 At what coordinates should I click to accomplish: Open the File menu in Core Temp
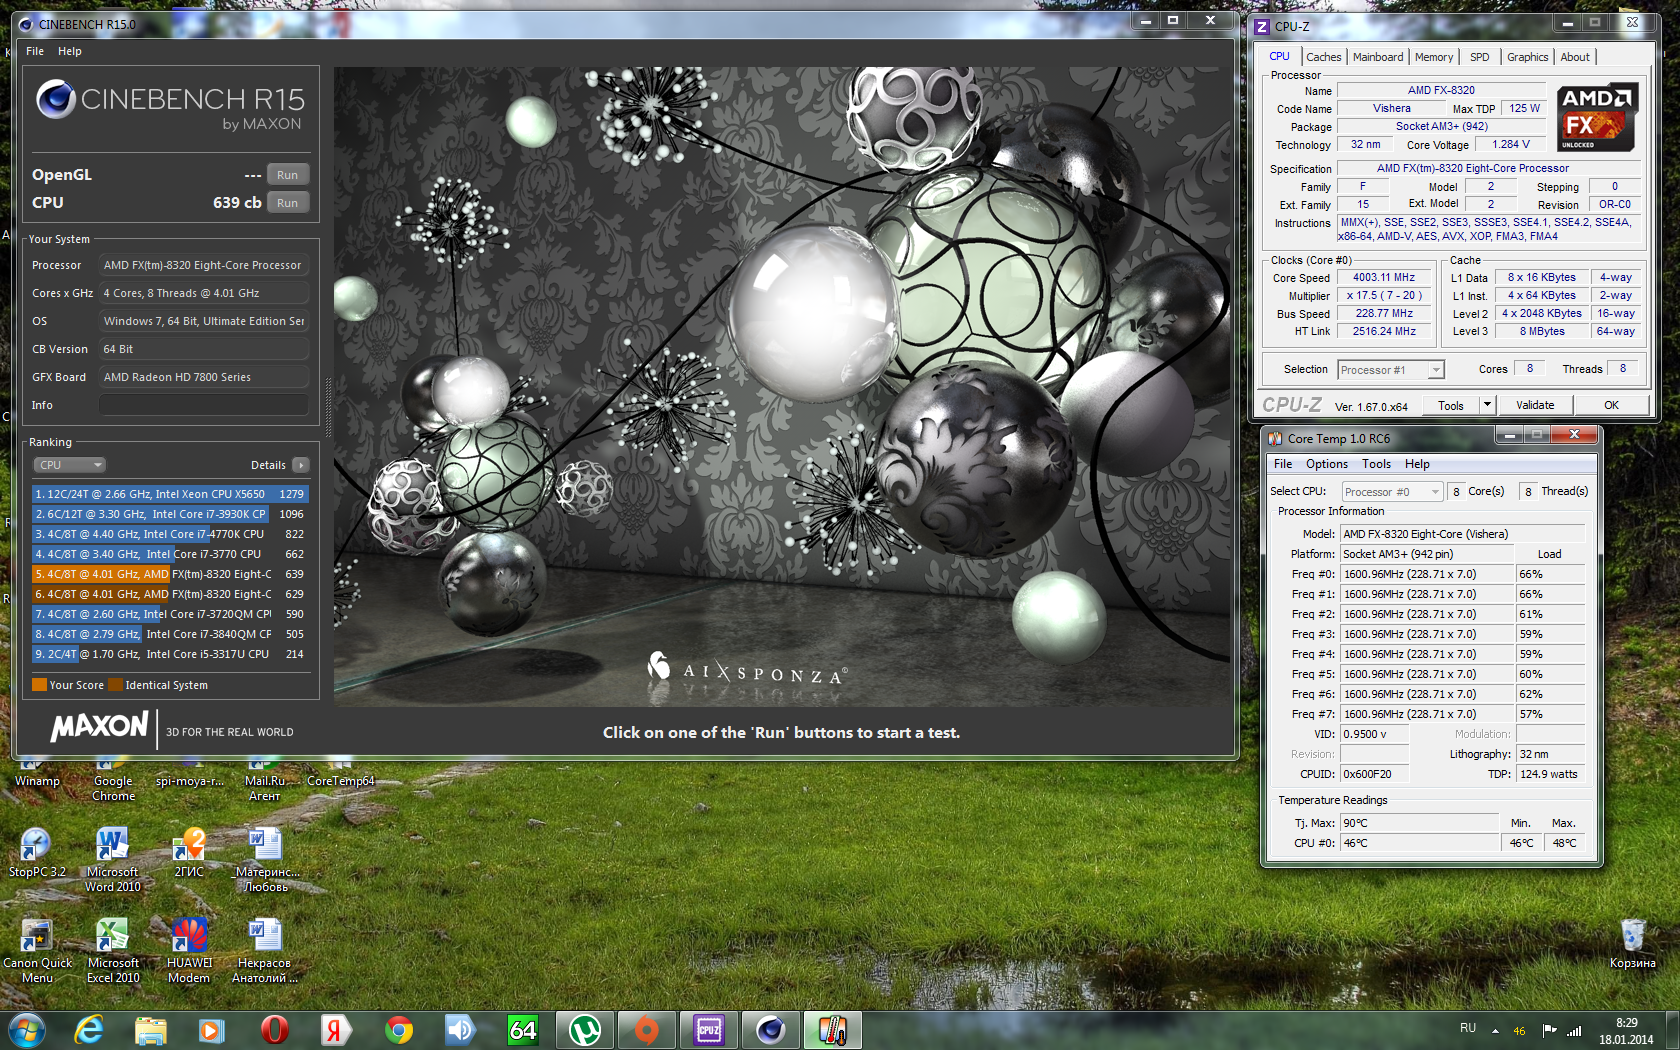pos(1283,464)
